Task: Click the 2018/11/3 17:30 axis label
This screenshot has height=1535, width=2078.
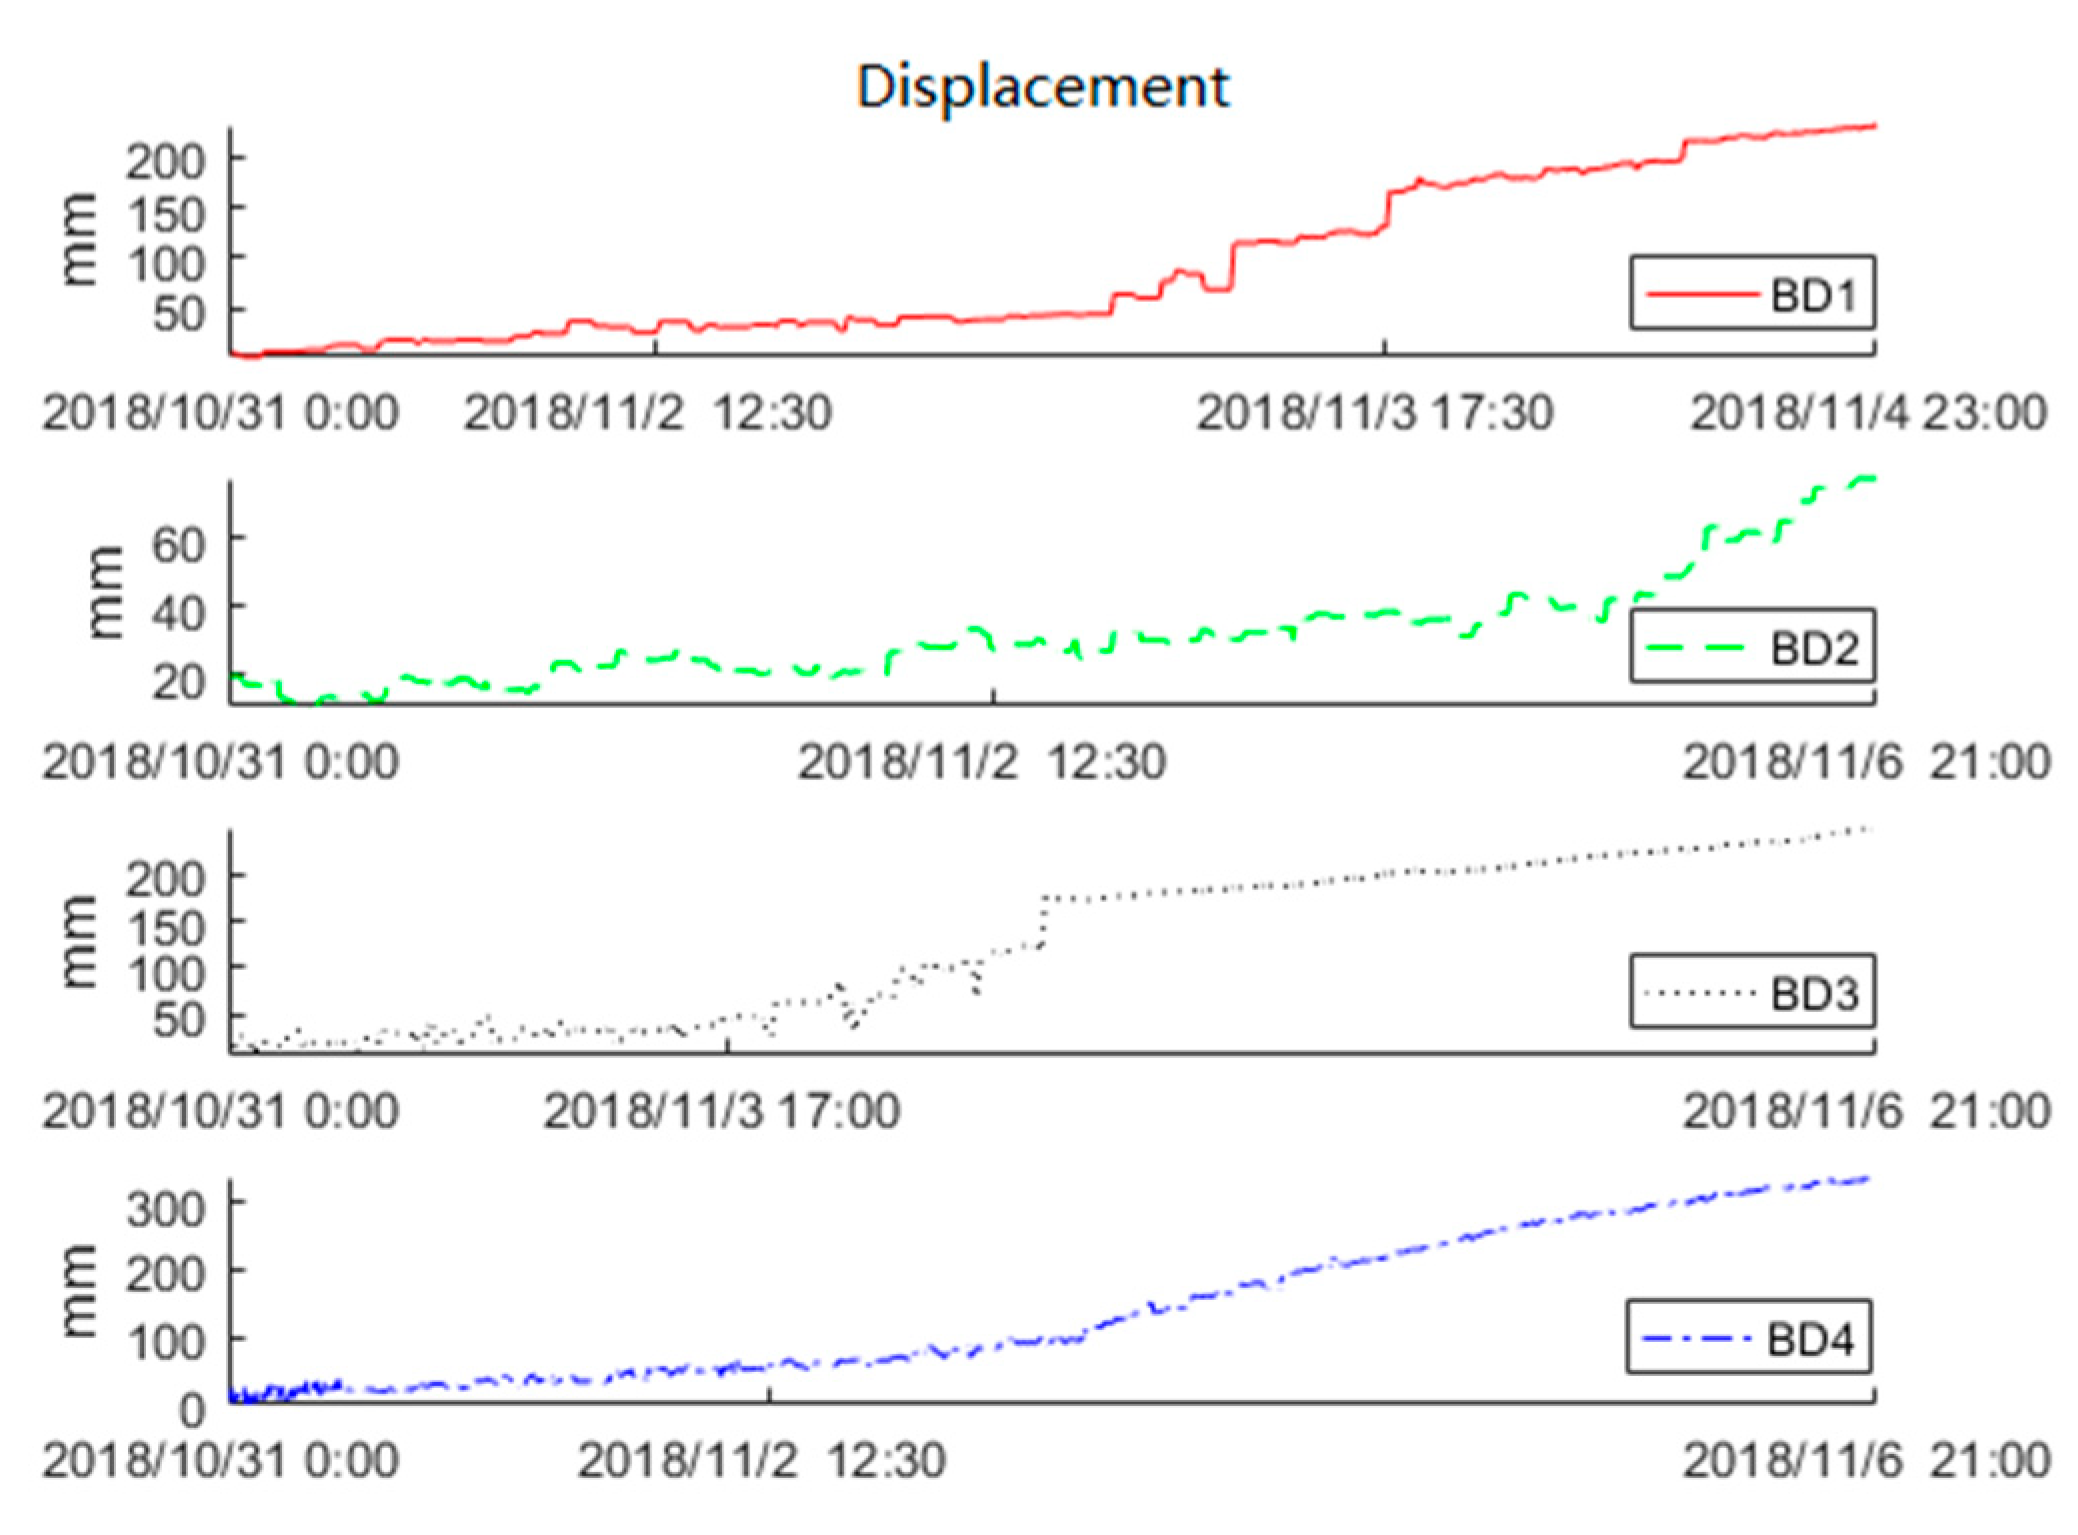Action: 1374,412
